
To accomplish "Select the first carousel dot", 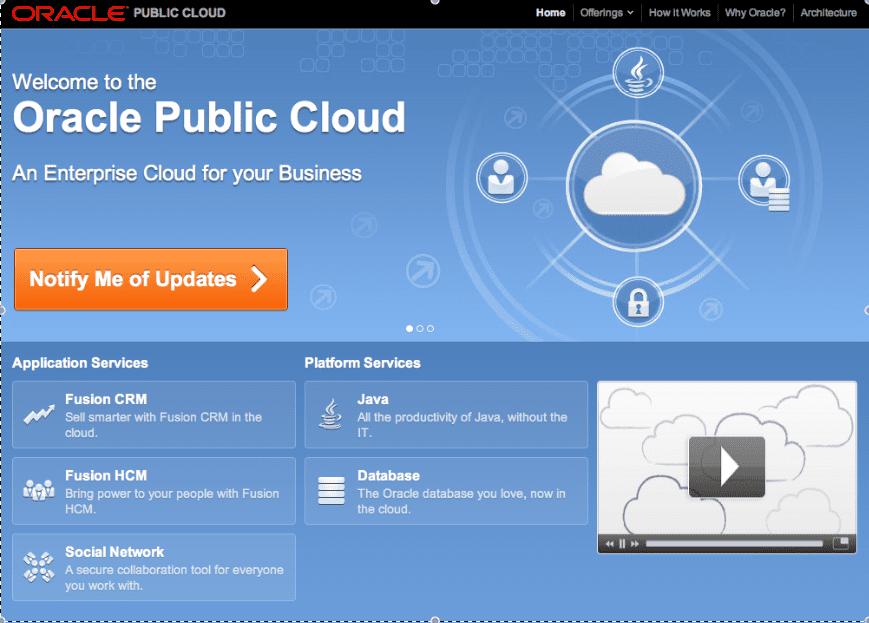I will pyautogui.click(x=410, y=329).
